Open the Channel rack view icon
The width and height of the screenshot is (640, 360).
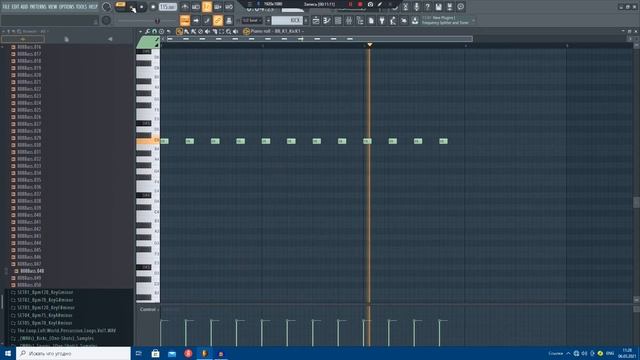pyautogui.click(x=338, y=20)
